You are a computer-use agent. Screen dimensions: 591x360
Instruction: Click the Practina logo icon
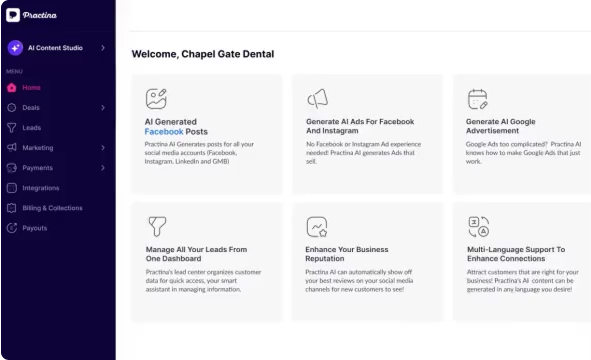13,15
